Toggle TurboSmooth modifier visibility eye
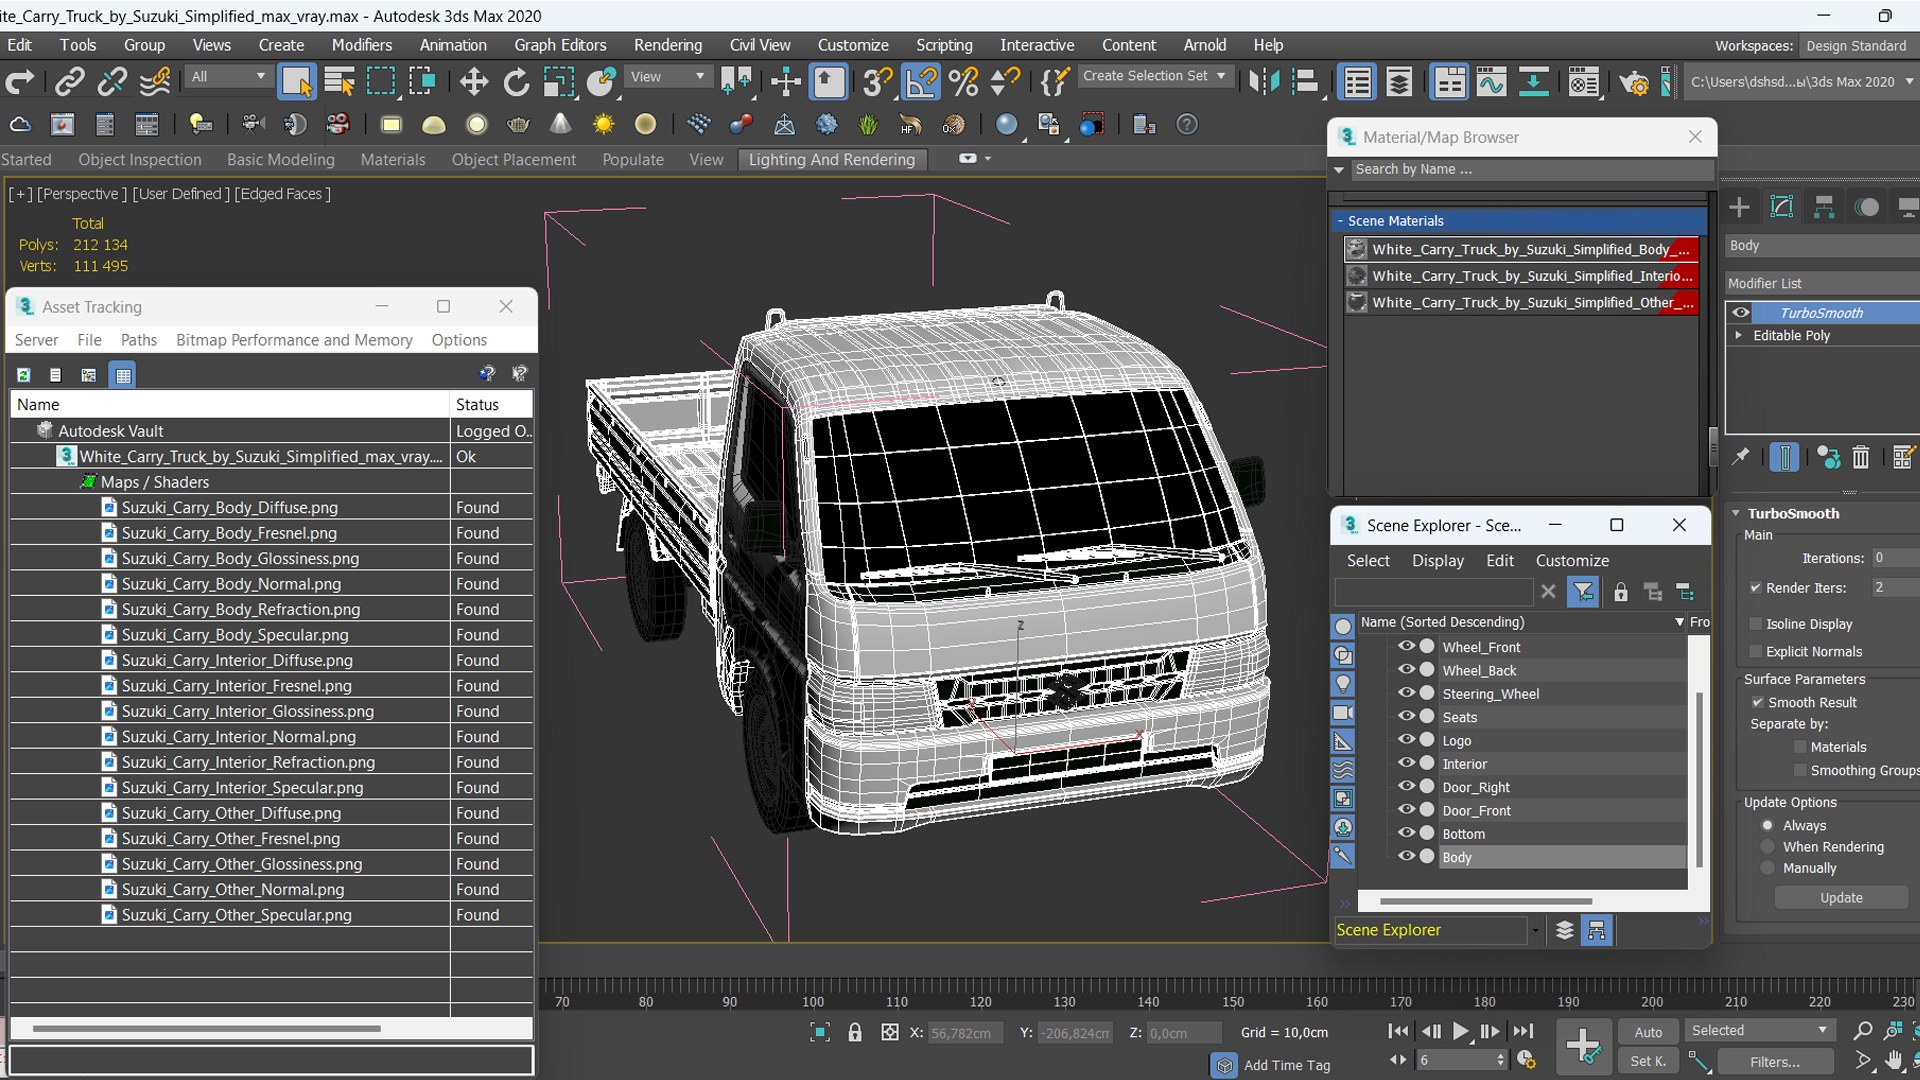Image resolution: width=1920 pixels, height=1080 pixels. (x=1741, y=312)
